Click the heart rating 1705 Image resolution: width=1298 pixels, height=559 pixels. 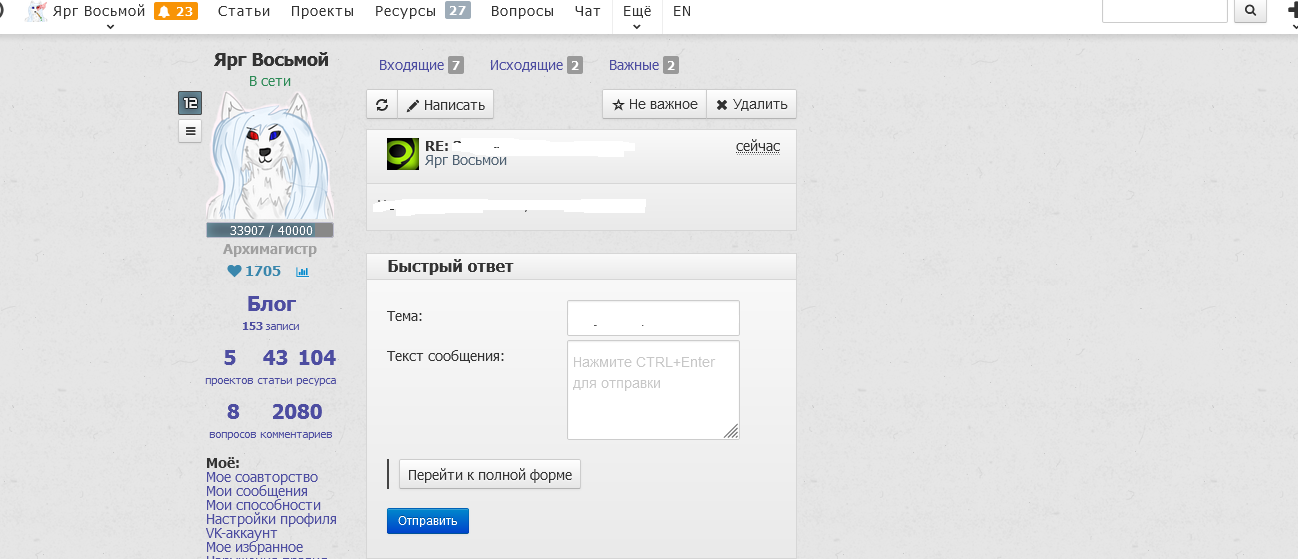[254, 271]
